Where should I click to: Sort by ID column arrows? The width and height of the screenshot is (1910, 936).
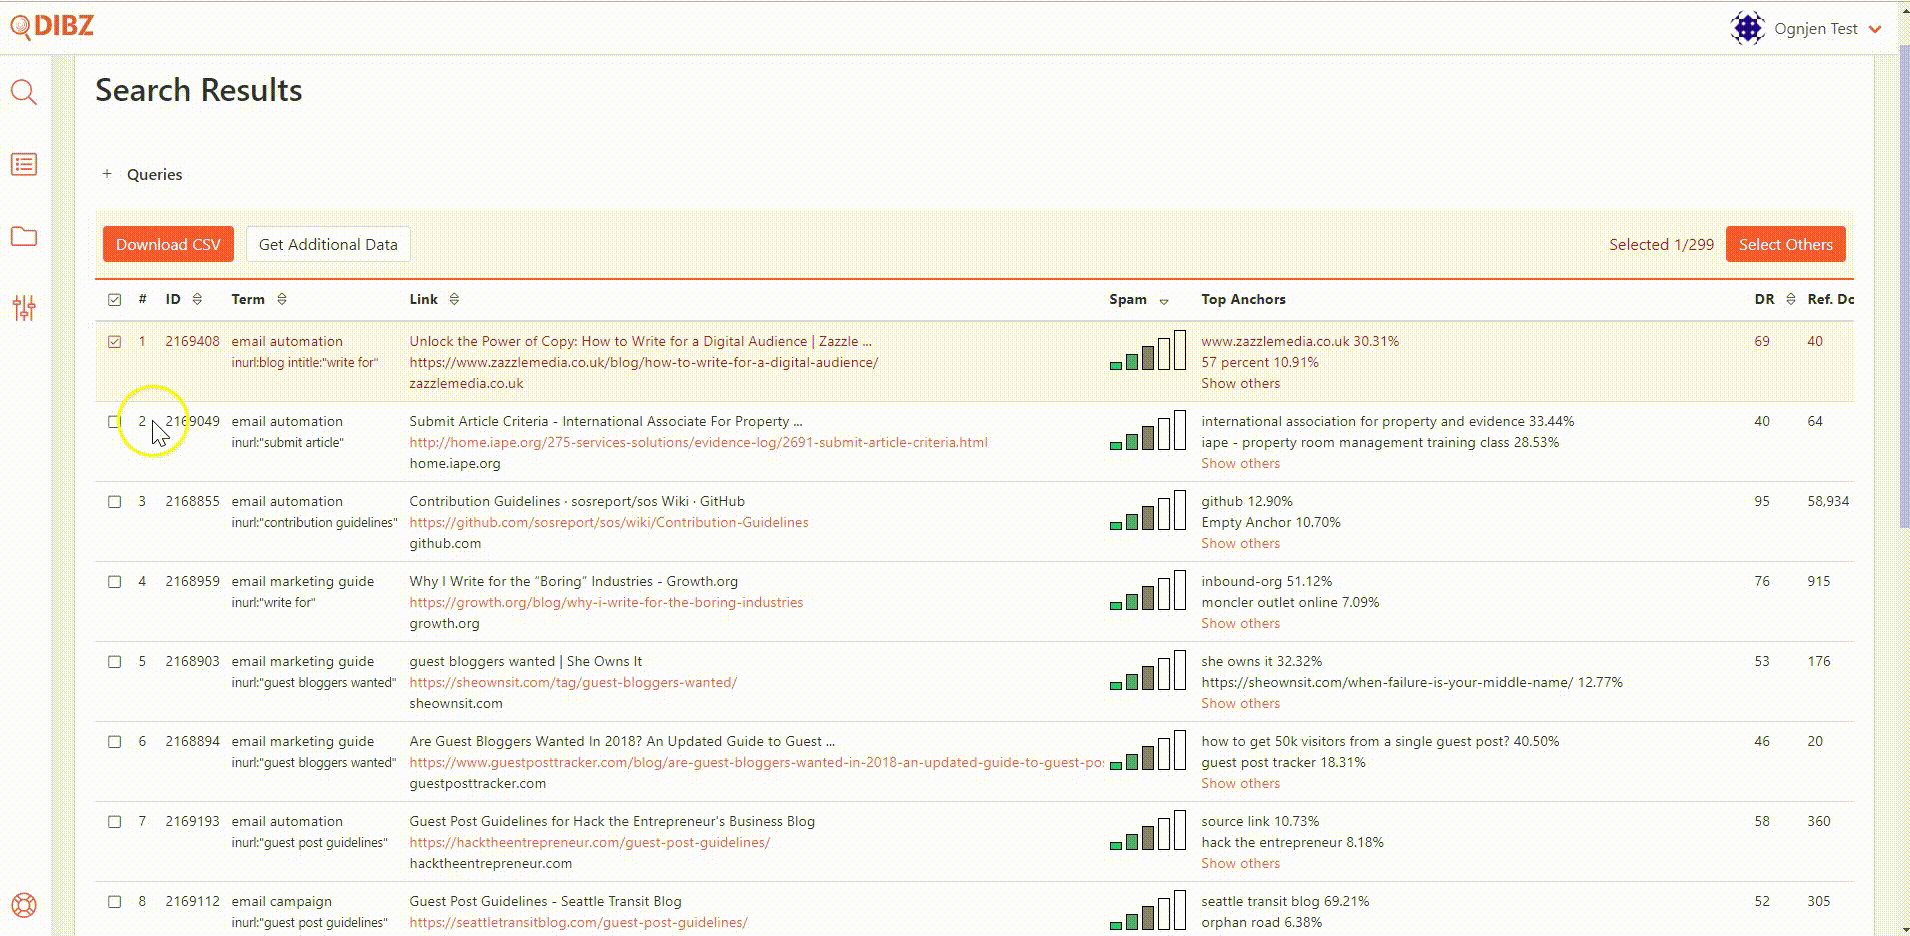pyautogui.click(x=197, y=299)
